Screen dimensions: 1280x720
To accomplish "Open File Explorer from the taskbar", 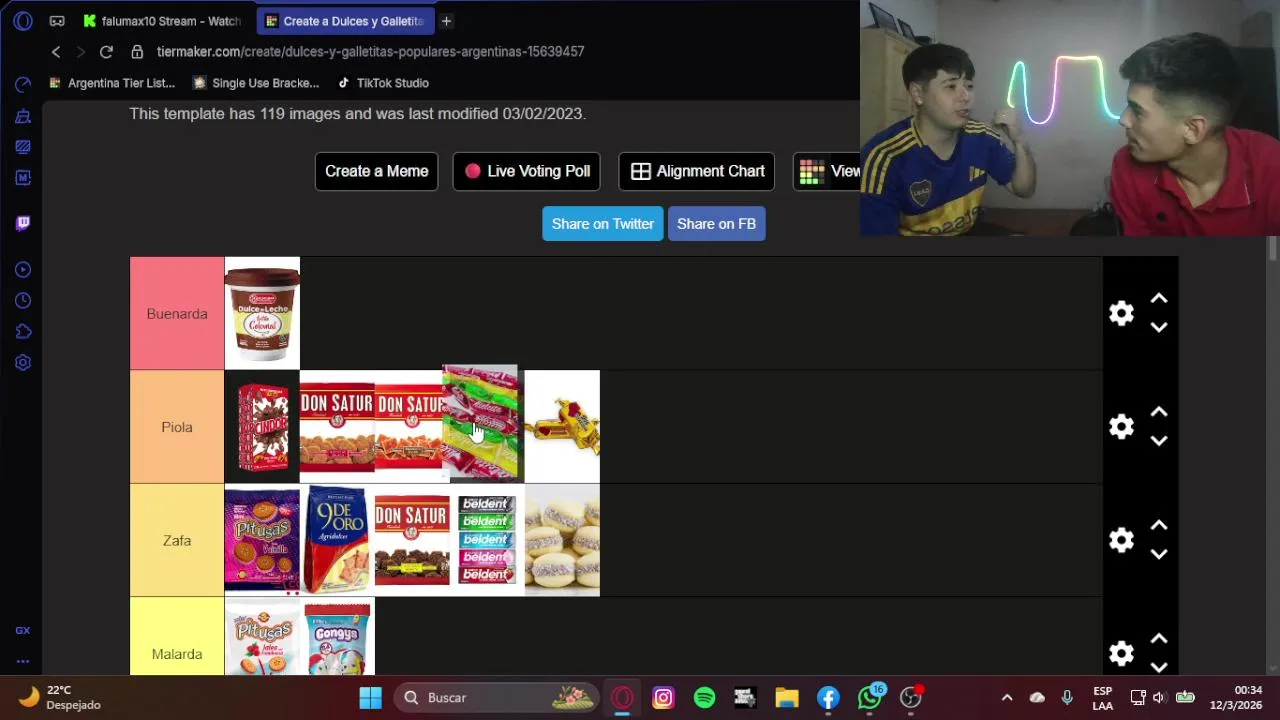I will [x=787, y=698].
